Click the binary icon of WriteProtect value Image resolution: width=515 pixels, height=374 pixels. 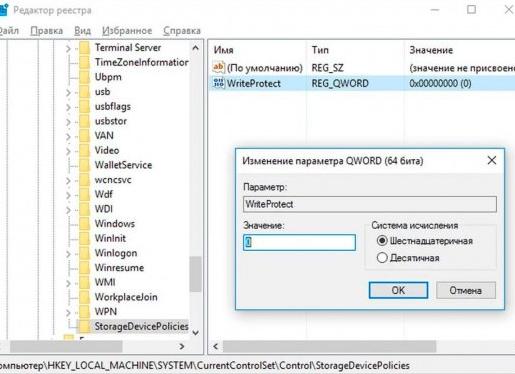(x=219, y=83)
